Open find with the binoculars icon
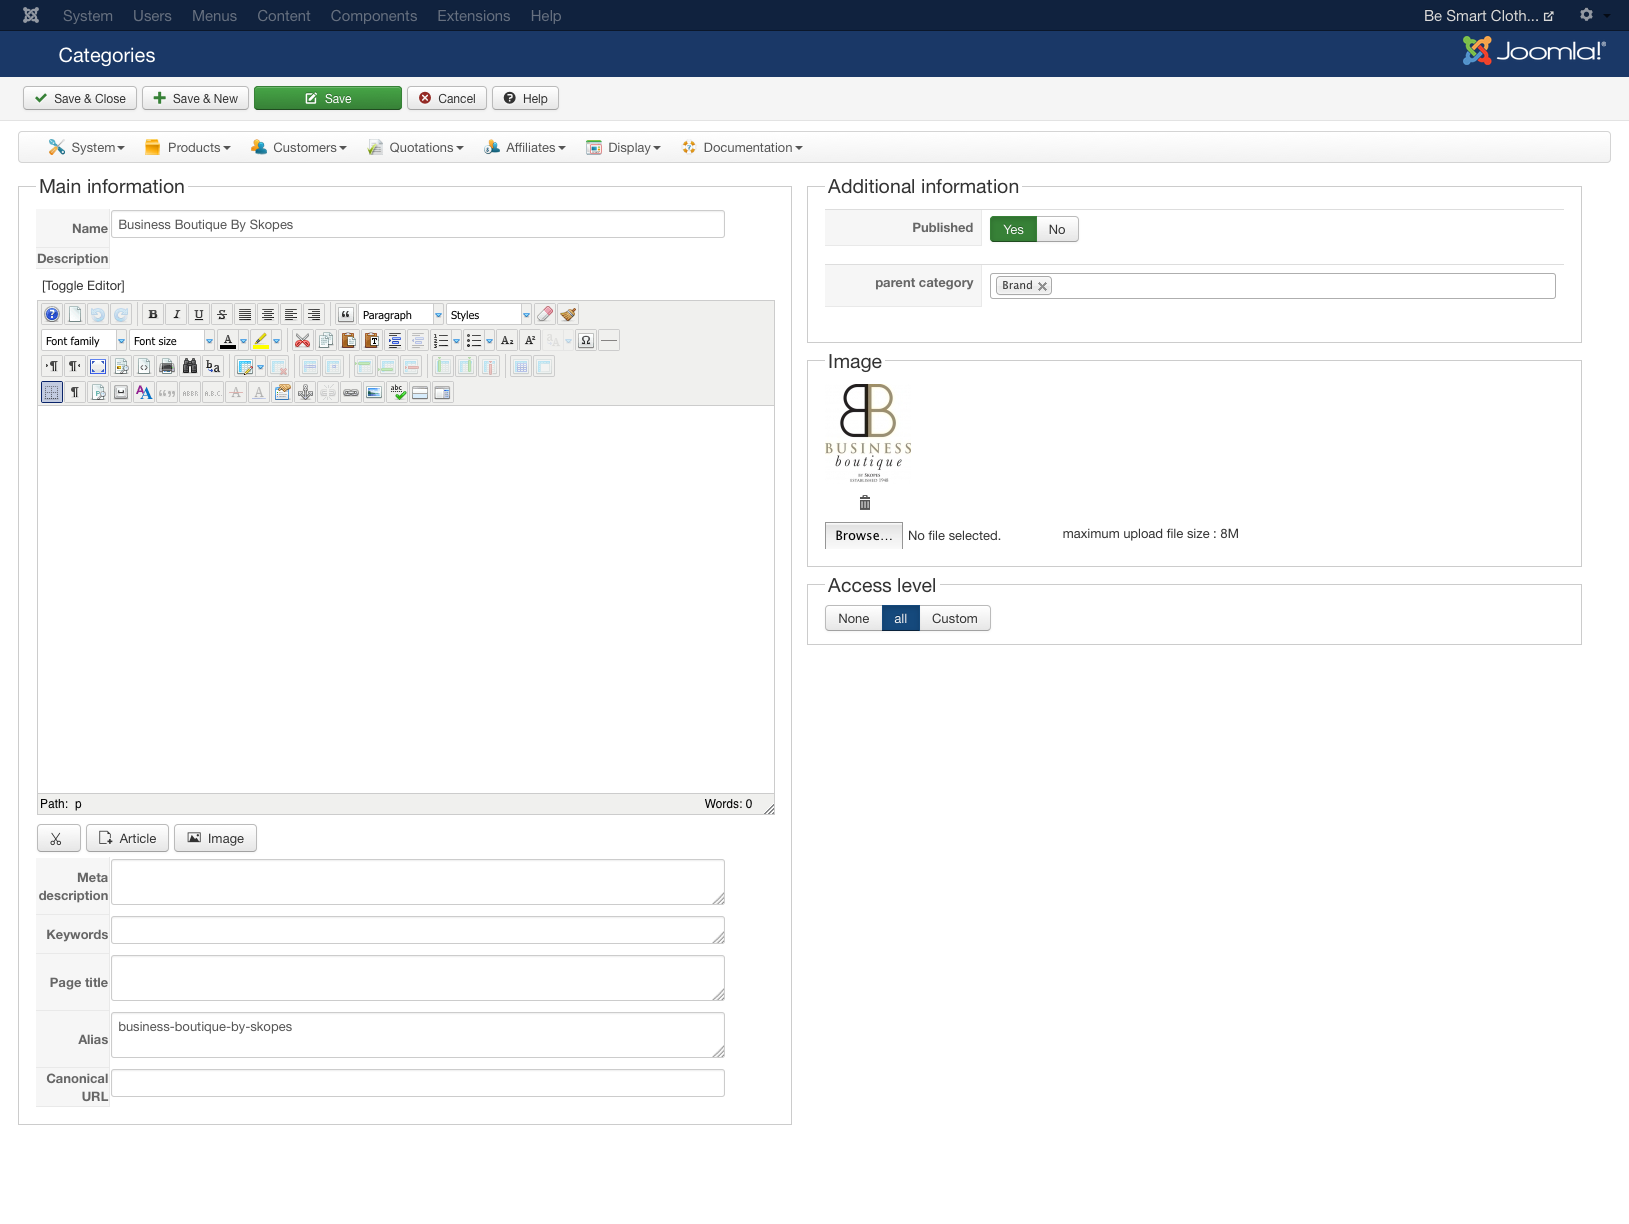The height and width of the screenshot is (1224, 1629). [x=190, y=367]
